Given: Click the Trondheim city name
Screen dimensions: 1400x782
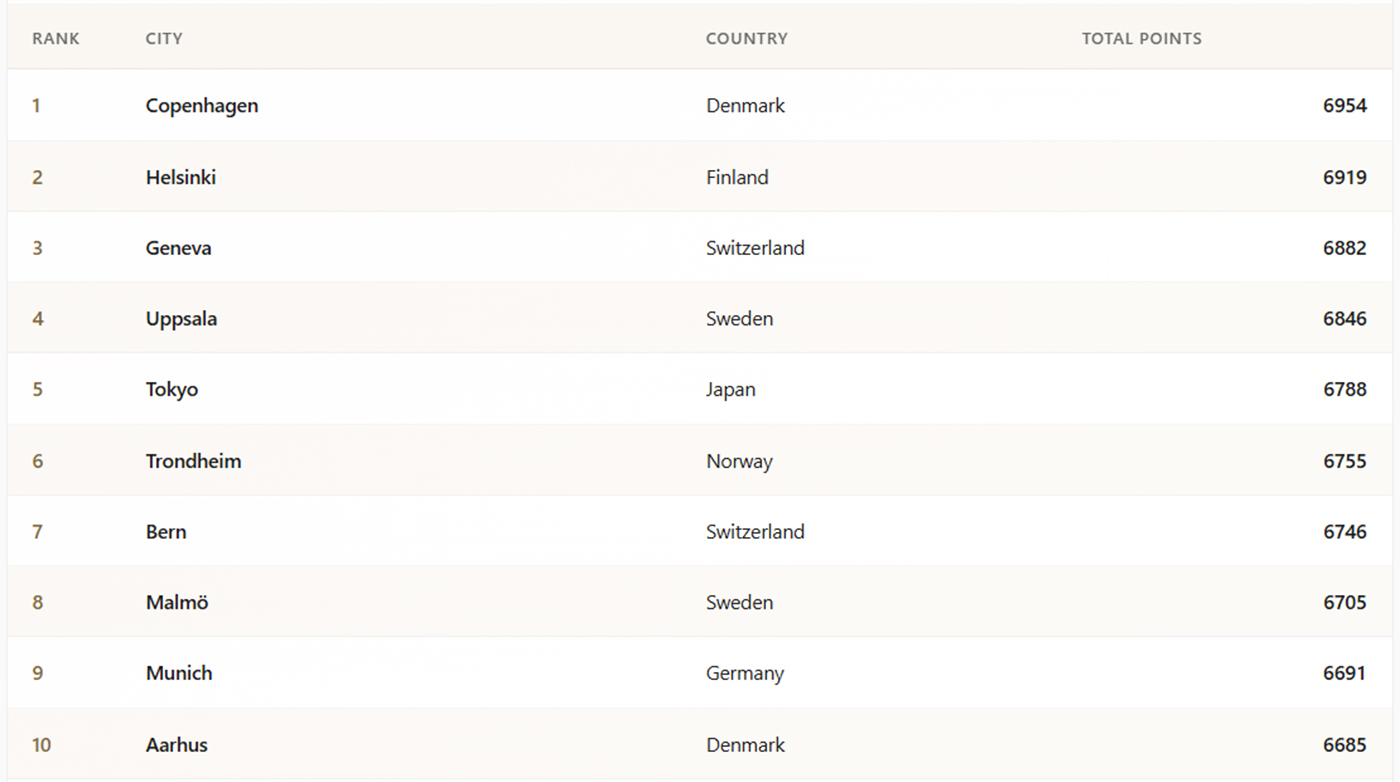Looking at the screenshot, I should point(193,461).
